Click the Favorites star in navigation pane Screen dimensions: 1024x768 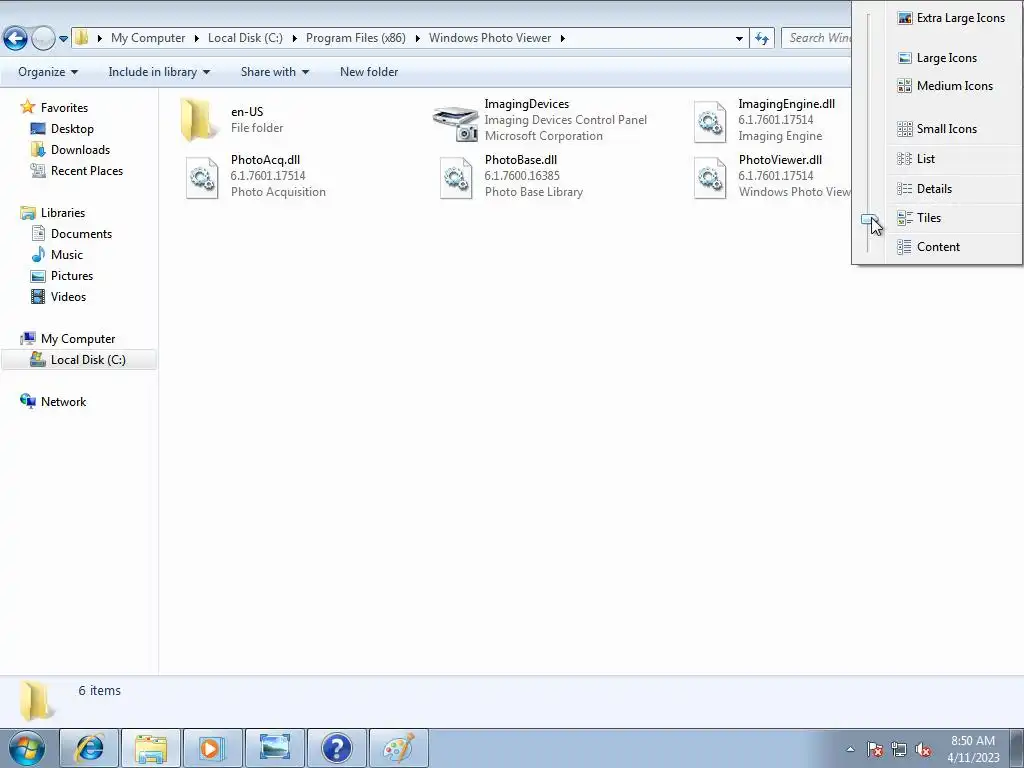[x=27, y=106]
